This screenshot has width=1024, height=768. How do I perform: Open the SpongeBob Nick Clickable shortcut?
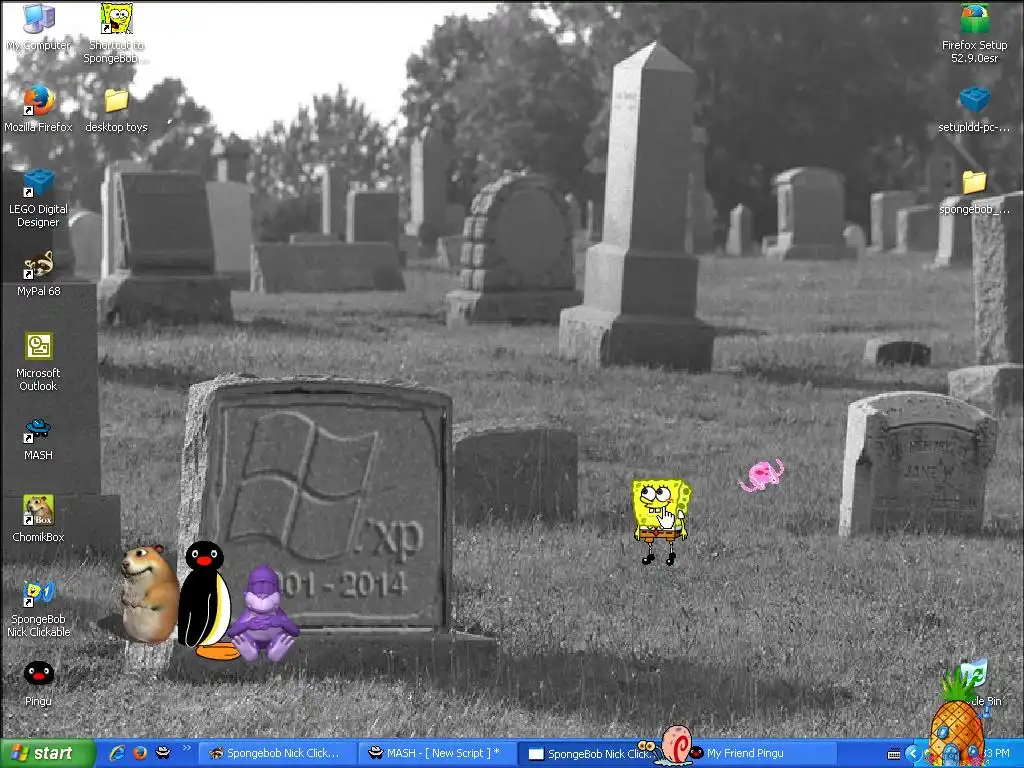point(39,609)
